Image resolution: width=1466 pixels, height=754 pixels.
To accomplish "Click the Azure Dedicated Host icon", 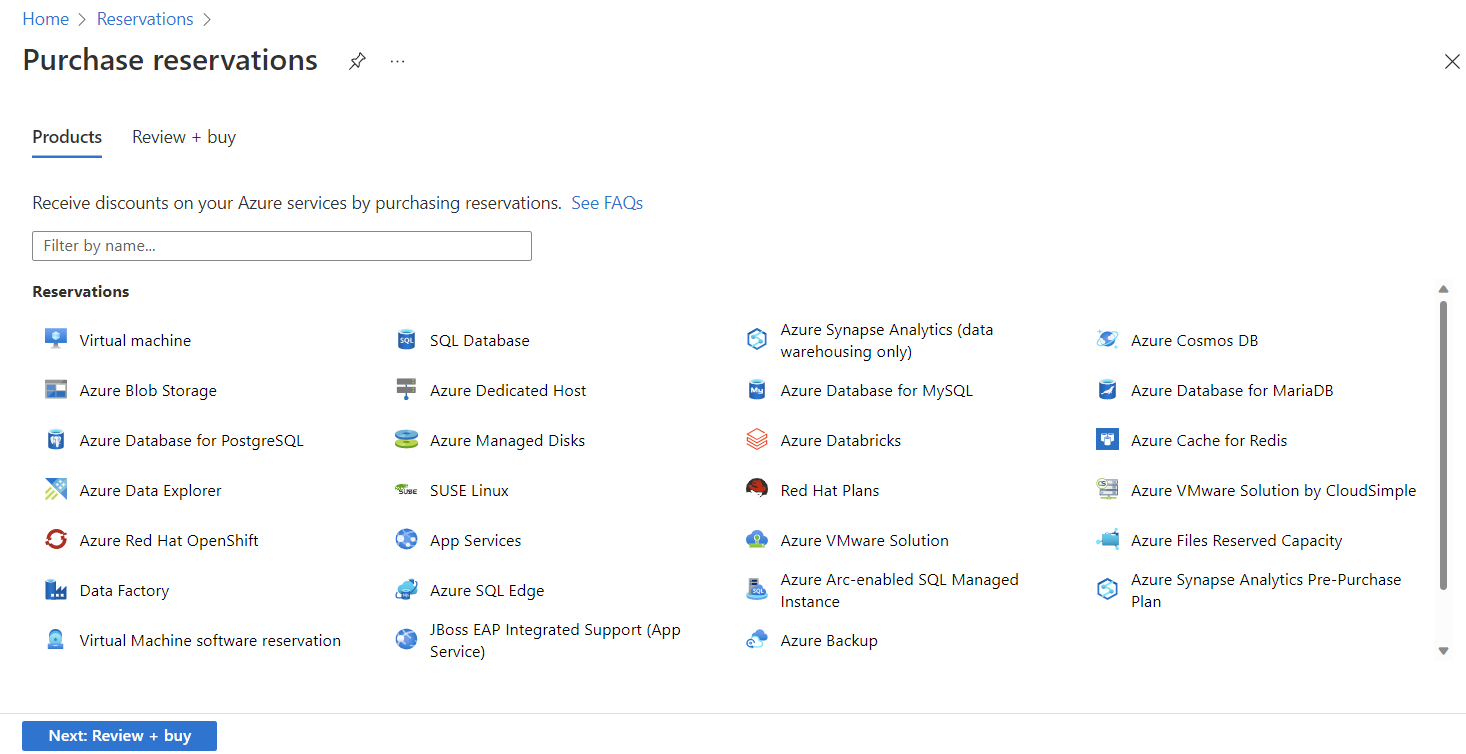I will 406,390.
